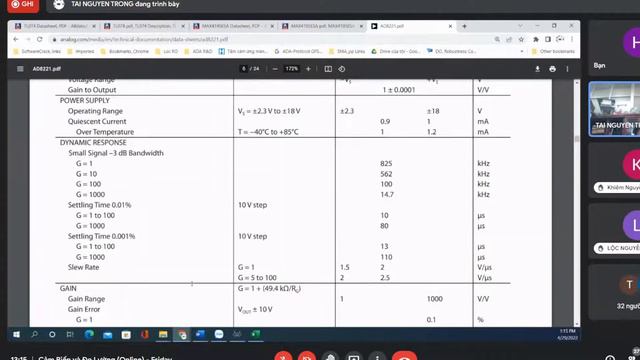Click the 'Slew Rate' row label
This screenshot has width=640, height=360.
point(83,267)
